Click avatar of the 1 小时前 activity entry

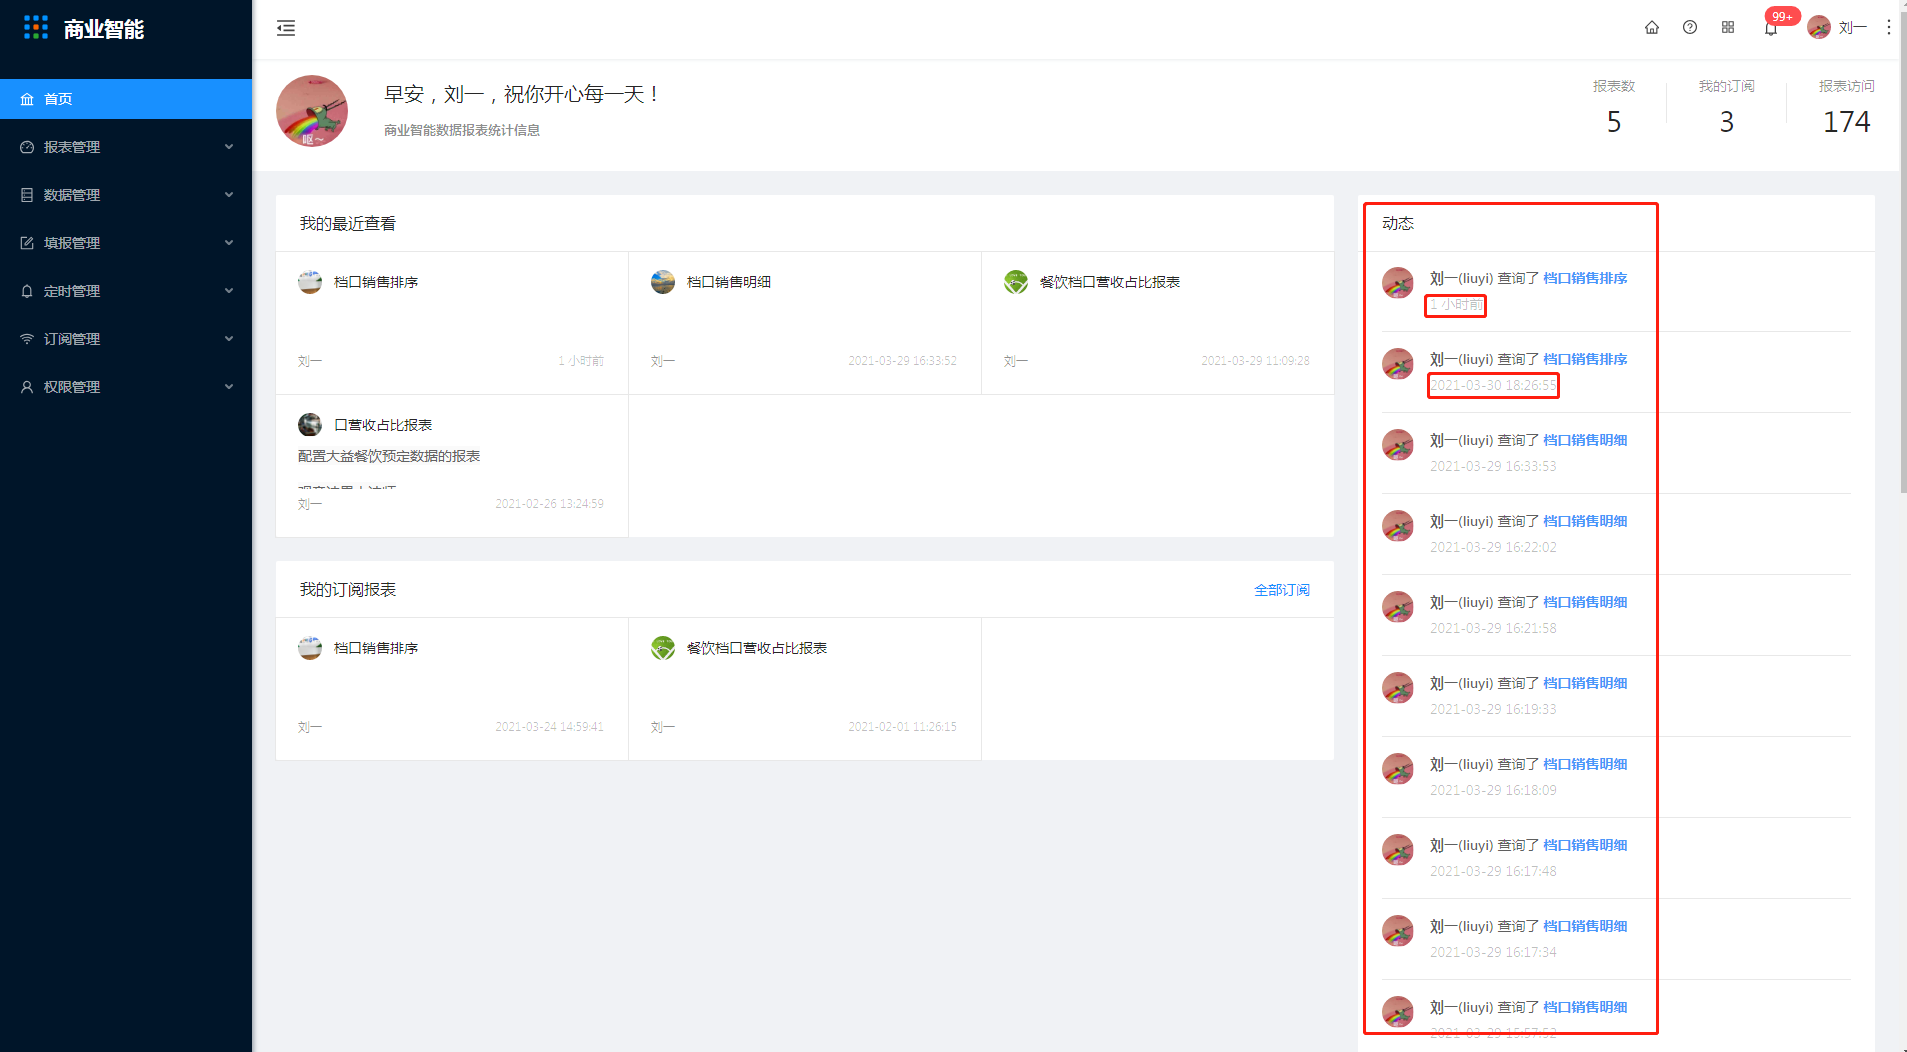[x=1398, y=283]
